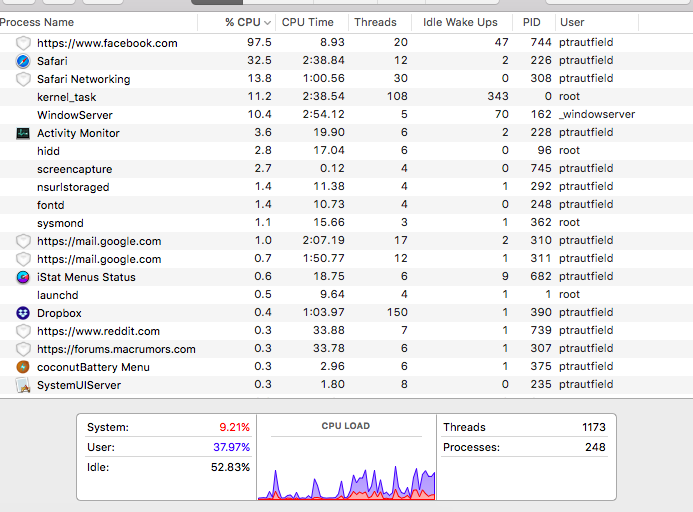This screenshot has height=512, width=693.
Task: Select the SystemUIServer process name
Action: click(x=79, y=385)
